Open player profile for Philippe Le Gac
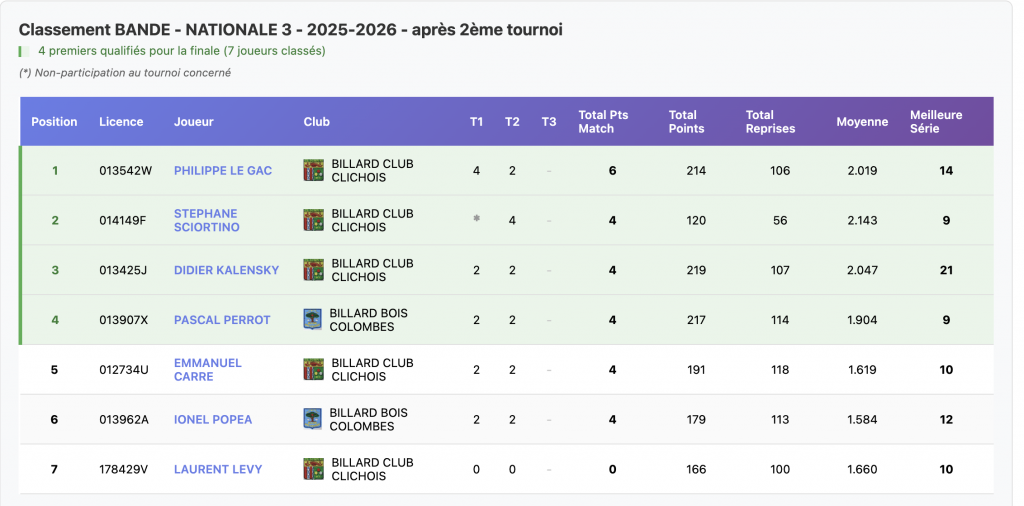This screenshot has width=1024, height=506. click(222, 171)
